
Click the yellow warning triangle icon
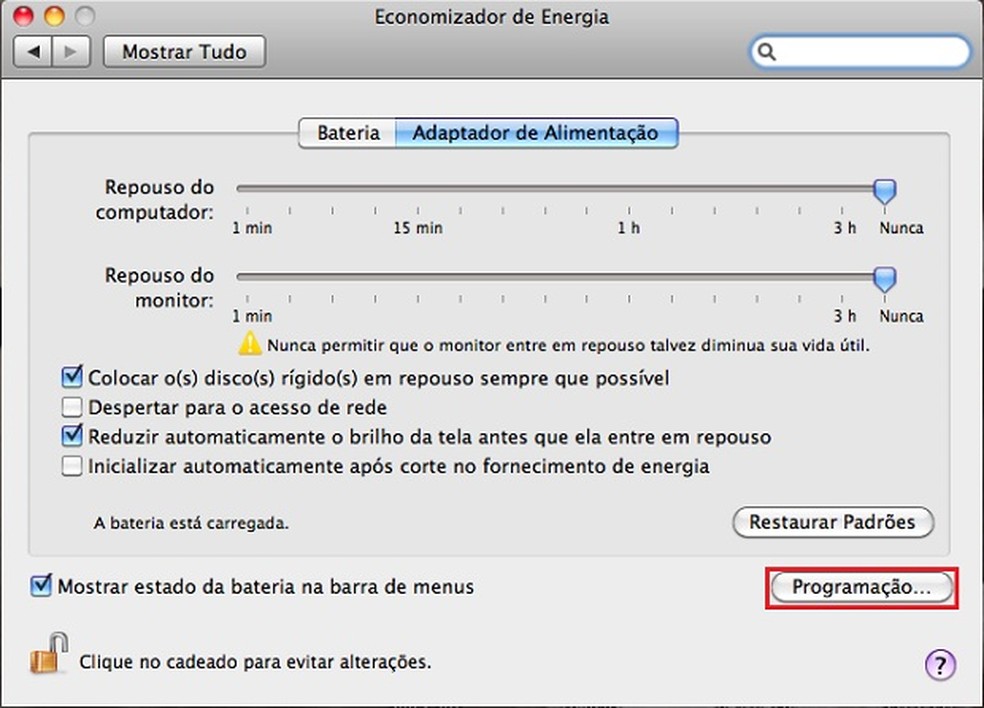[250, 343]
